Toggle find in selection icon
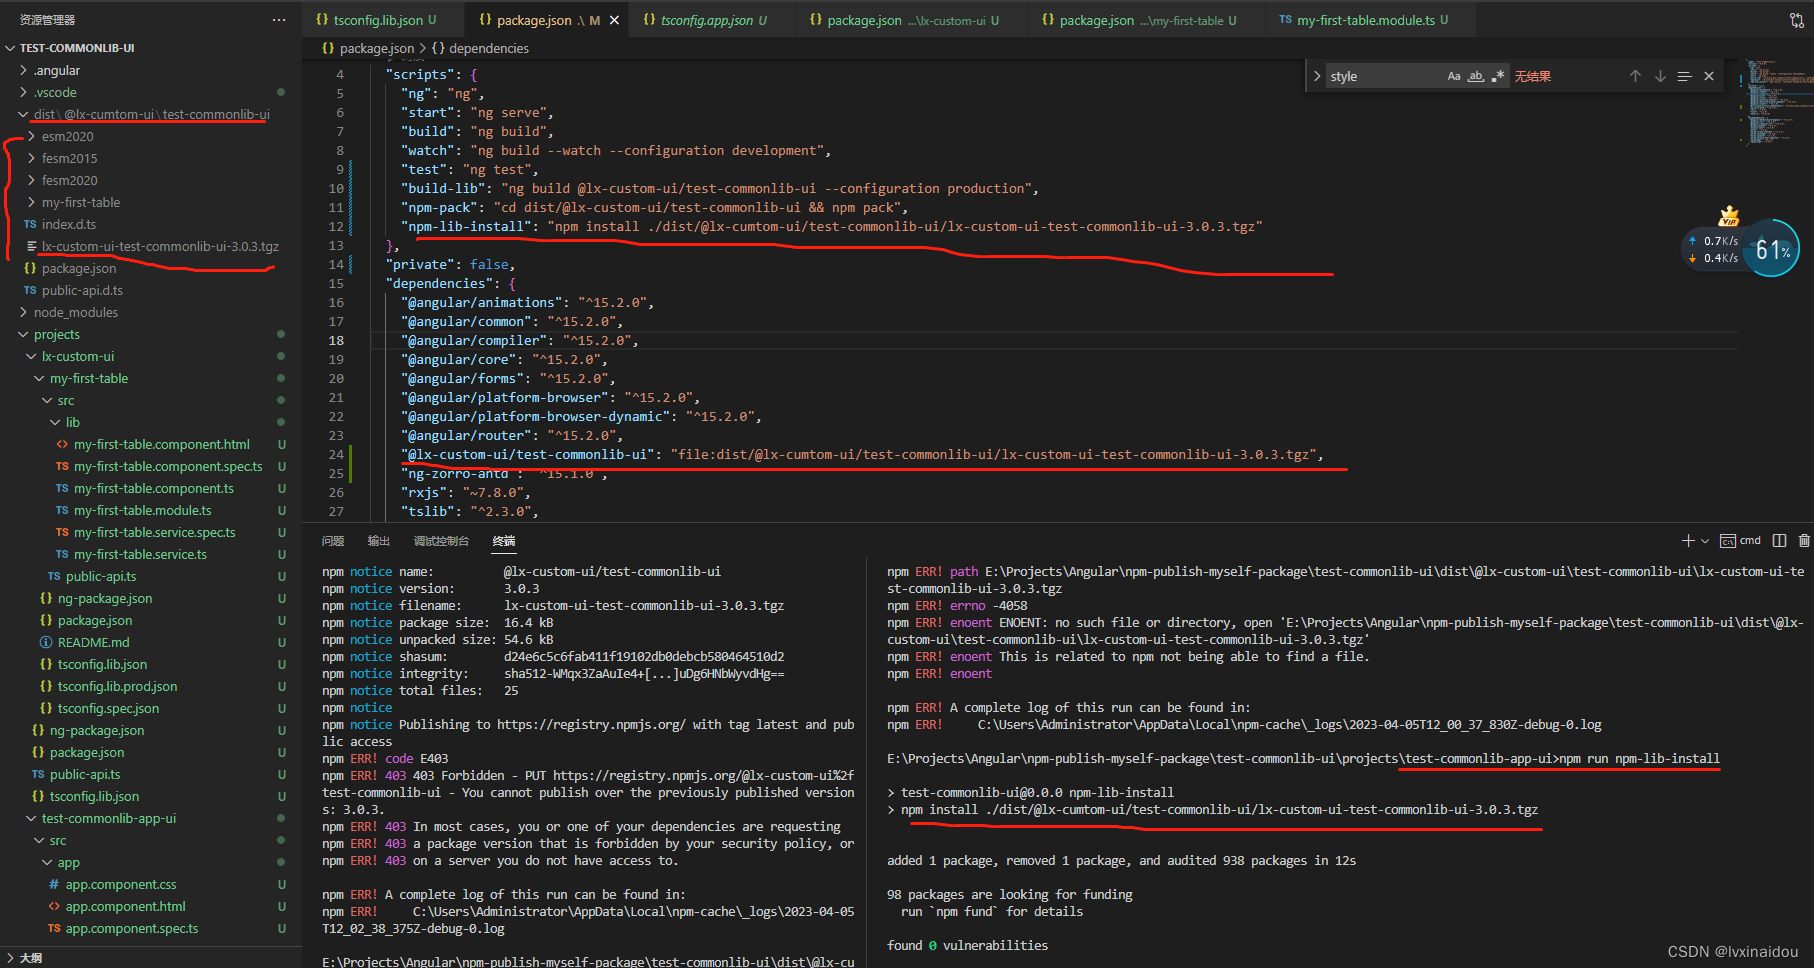 tap(1684, 76)
